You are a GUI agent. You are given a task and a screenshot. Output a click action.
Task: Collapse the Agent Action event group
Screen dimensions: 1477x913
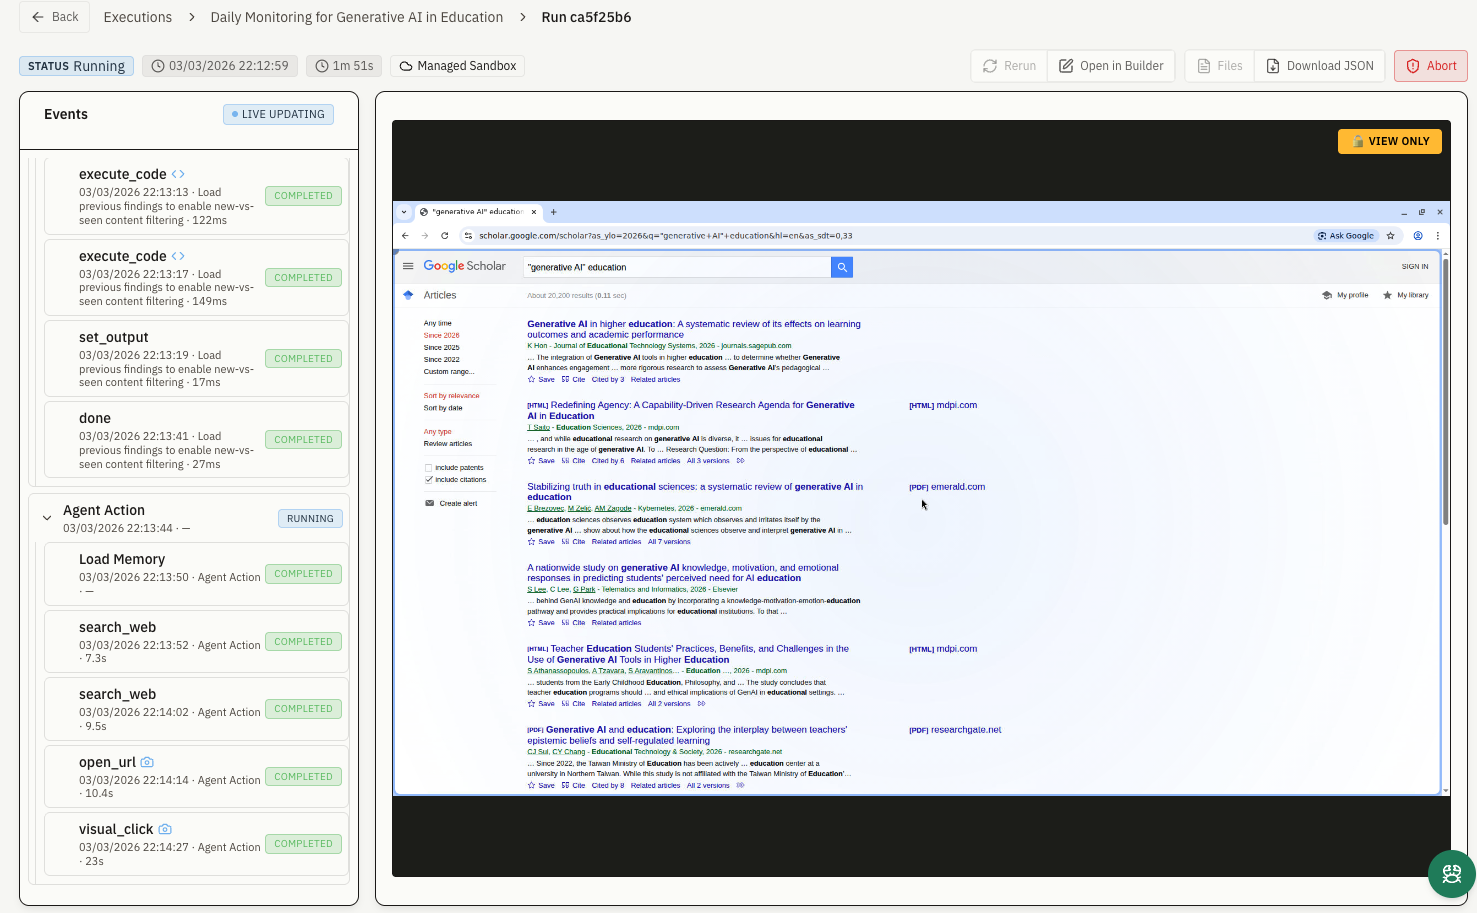coord(47,518)
